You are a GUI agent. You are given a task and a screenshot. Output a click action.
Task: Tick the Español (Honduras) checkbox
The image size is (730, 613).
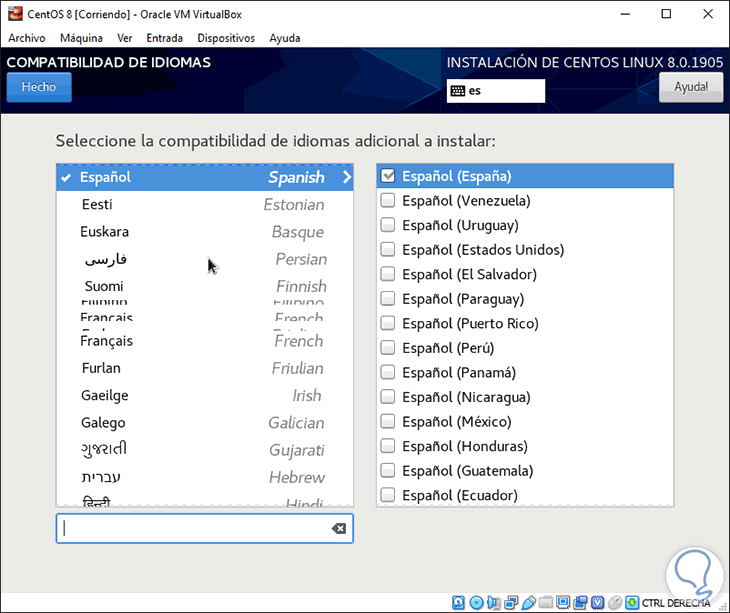tap(387, 446)
